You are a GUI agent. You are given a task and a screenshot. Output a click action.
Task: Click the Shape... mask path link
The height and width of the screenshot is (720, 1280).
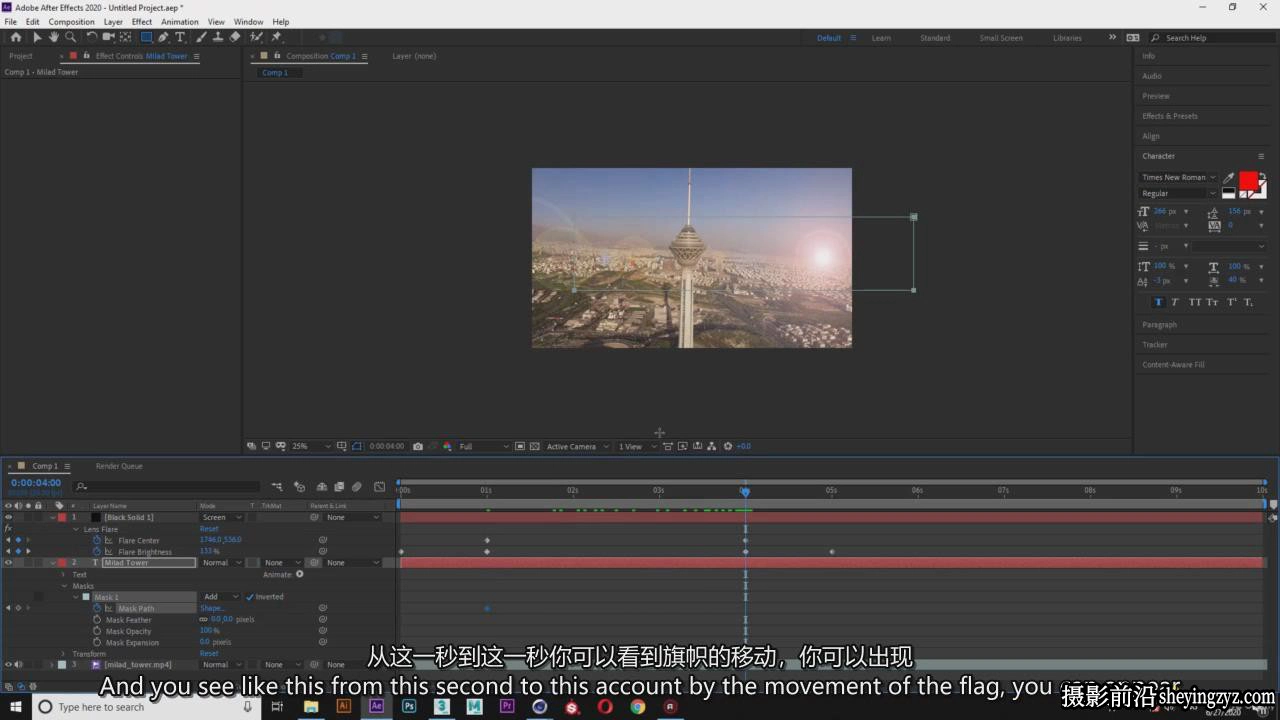(x=212, y=608)
